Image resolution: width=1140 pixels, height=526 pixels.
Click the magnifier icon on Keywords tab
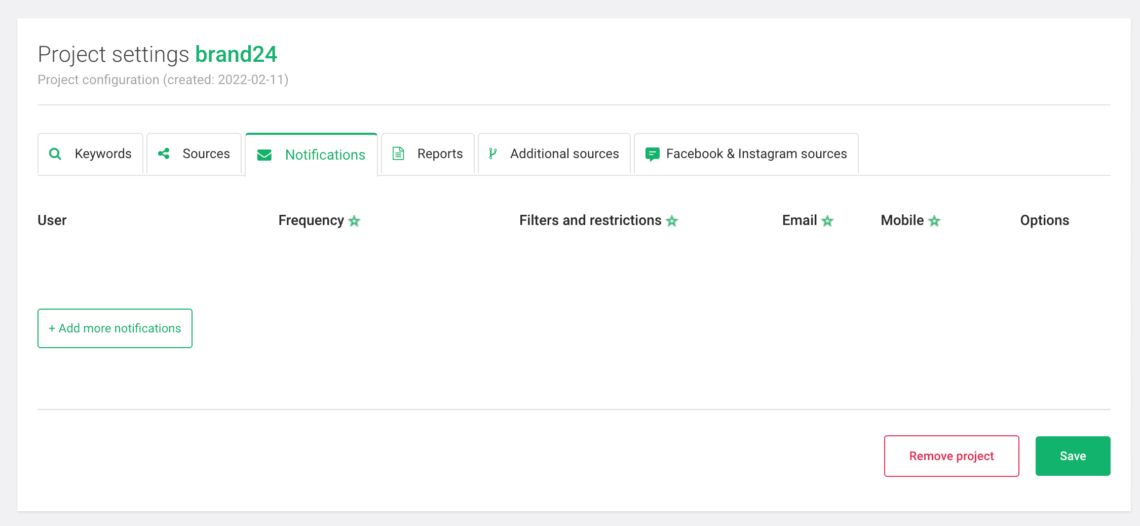pyautogui.click(x=55, y=154)
